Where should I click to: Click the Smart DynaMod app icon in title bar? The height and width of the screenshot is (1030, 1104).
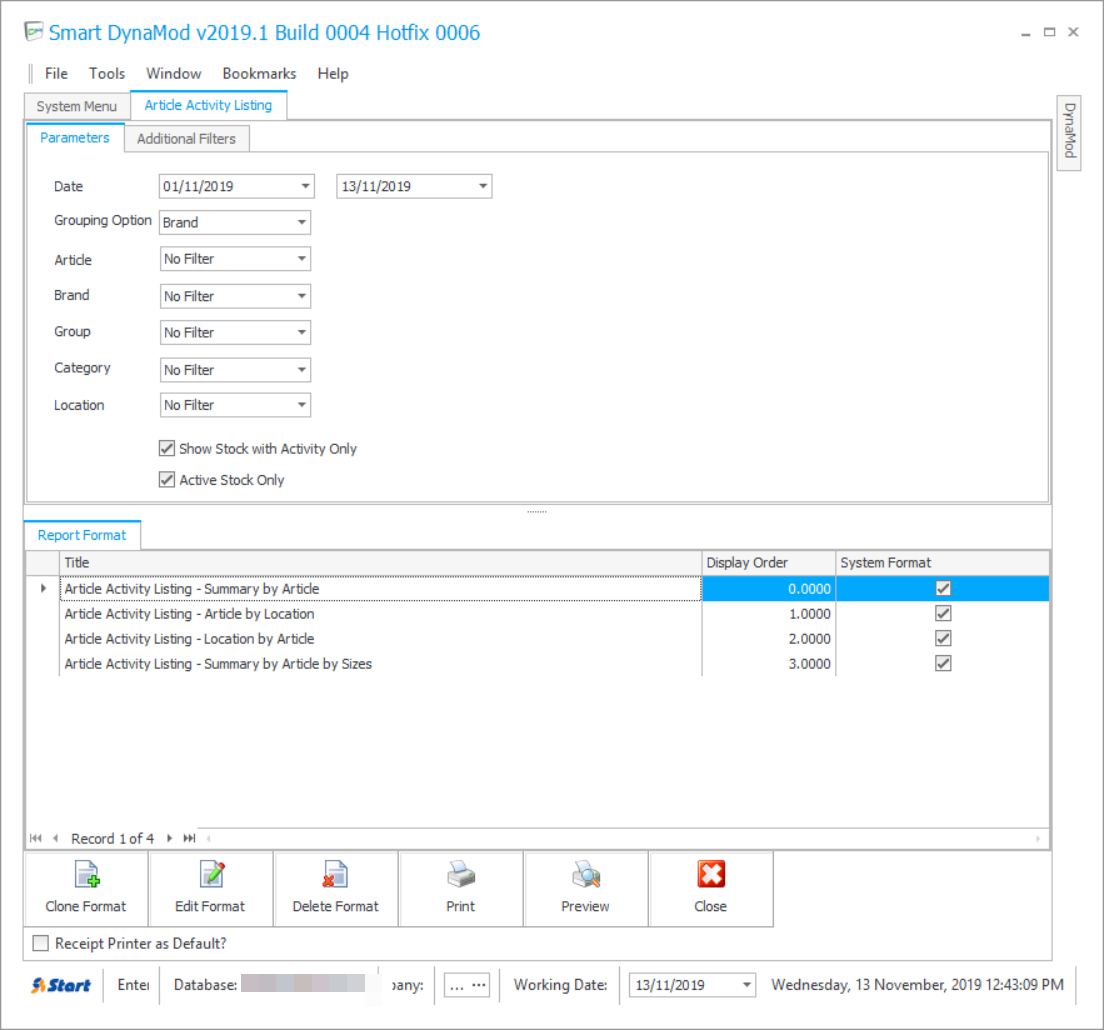34,32
